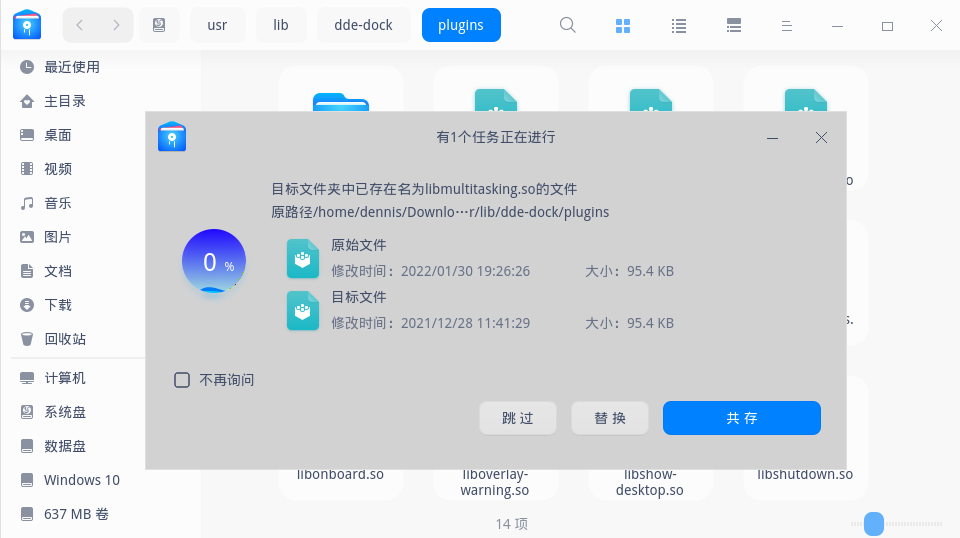The image size is (960, 538).
Task: Click the dialog's file manager icon
Action: tap(172, 136)
